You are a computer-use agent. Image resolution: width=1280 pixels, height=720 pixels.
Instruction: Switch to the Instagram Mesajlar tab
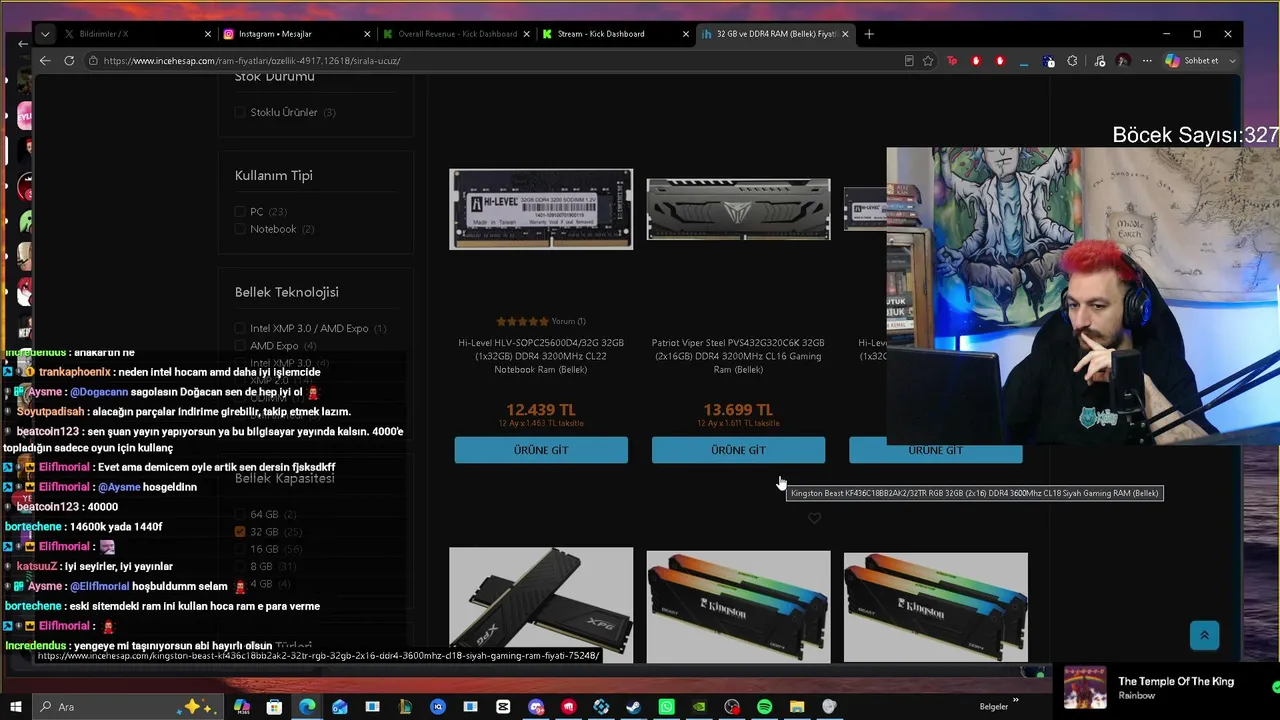coord(297,34)
